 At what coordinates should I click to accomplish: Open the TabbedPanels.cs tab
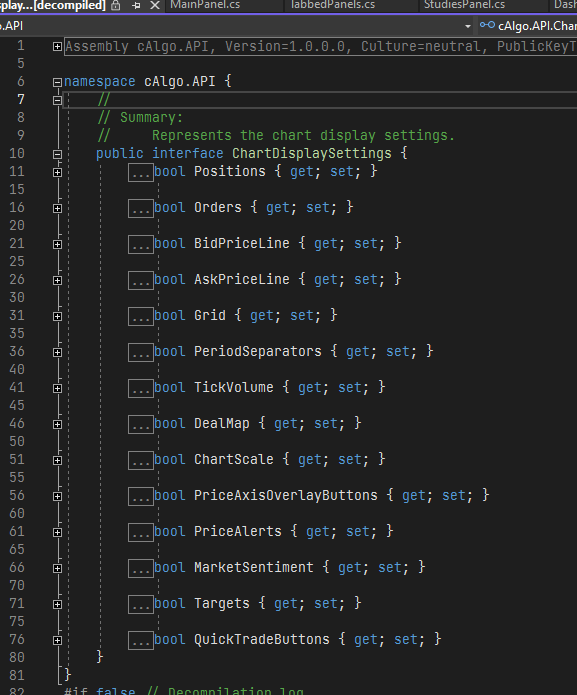click(x=333, y=5)
